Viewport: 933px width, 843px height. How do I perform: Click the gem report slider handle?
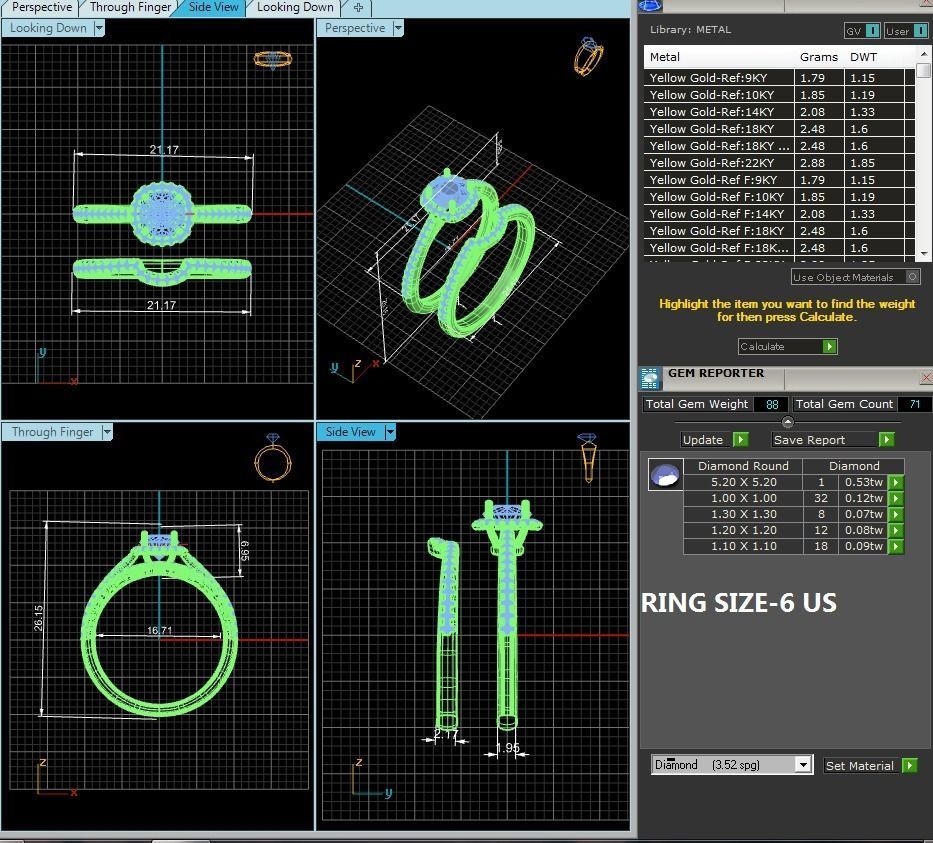pyautogui.click(x=787, y=422)
